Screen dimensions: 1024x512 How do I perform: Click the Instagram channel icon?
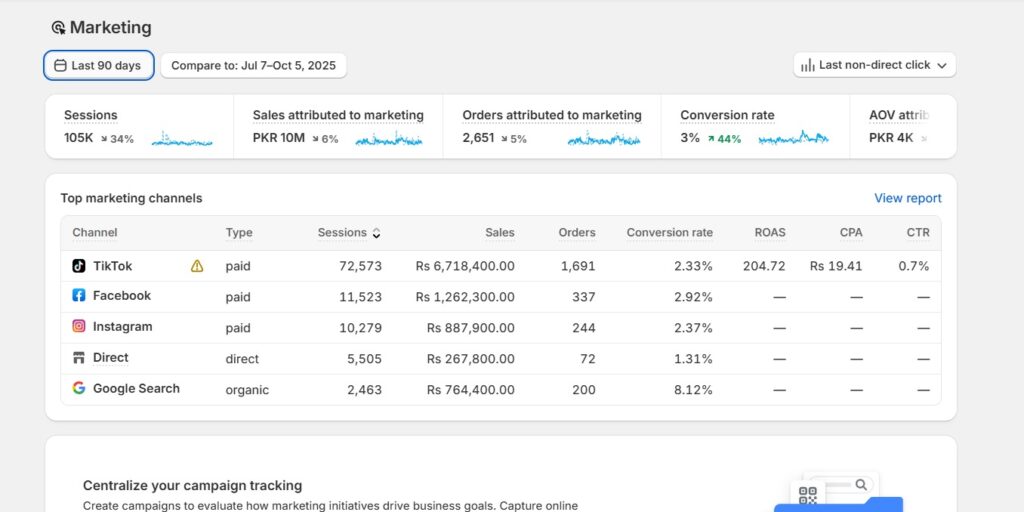(x=79, y=327)
